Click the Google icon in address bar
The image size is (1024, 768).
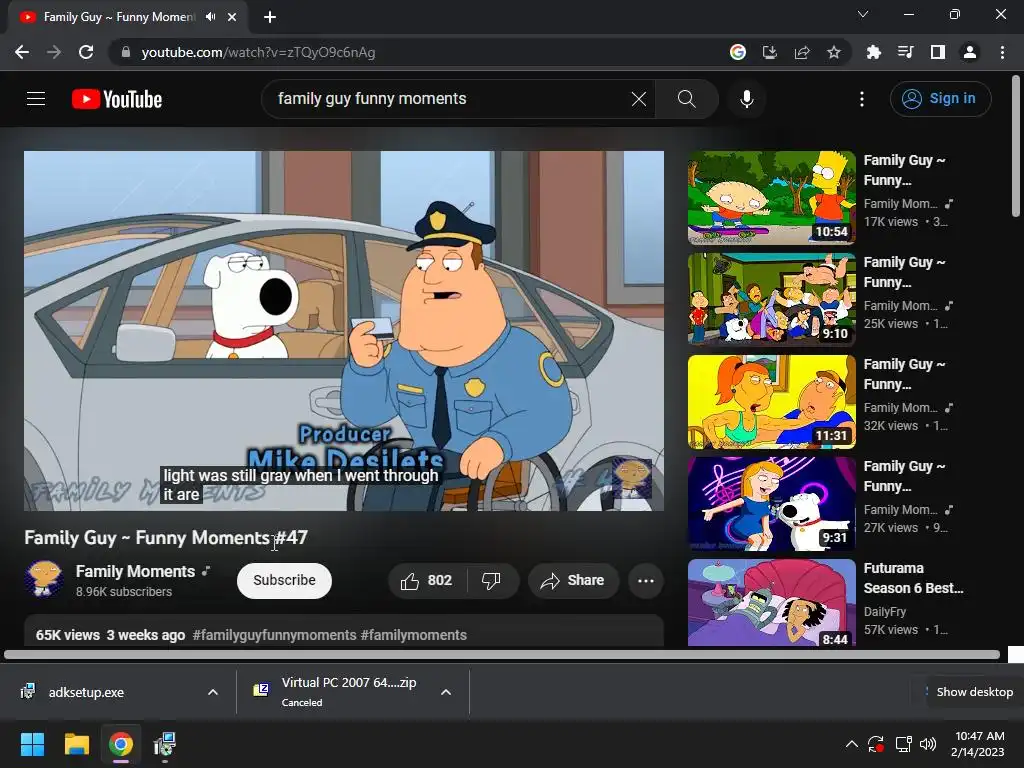(x=737, y=52)
